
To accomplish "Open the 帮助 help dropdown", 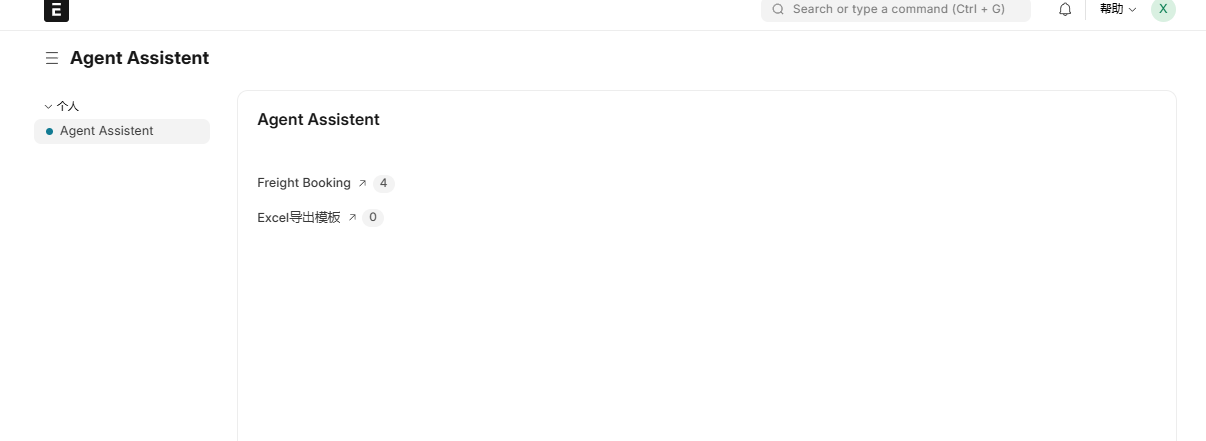I will coord(1118,9).
